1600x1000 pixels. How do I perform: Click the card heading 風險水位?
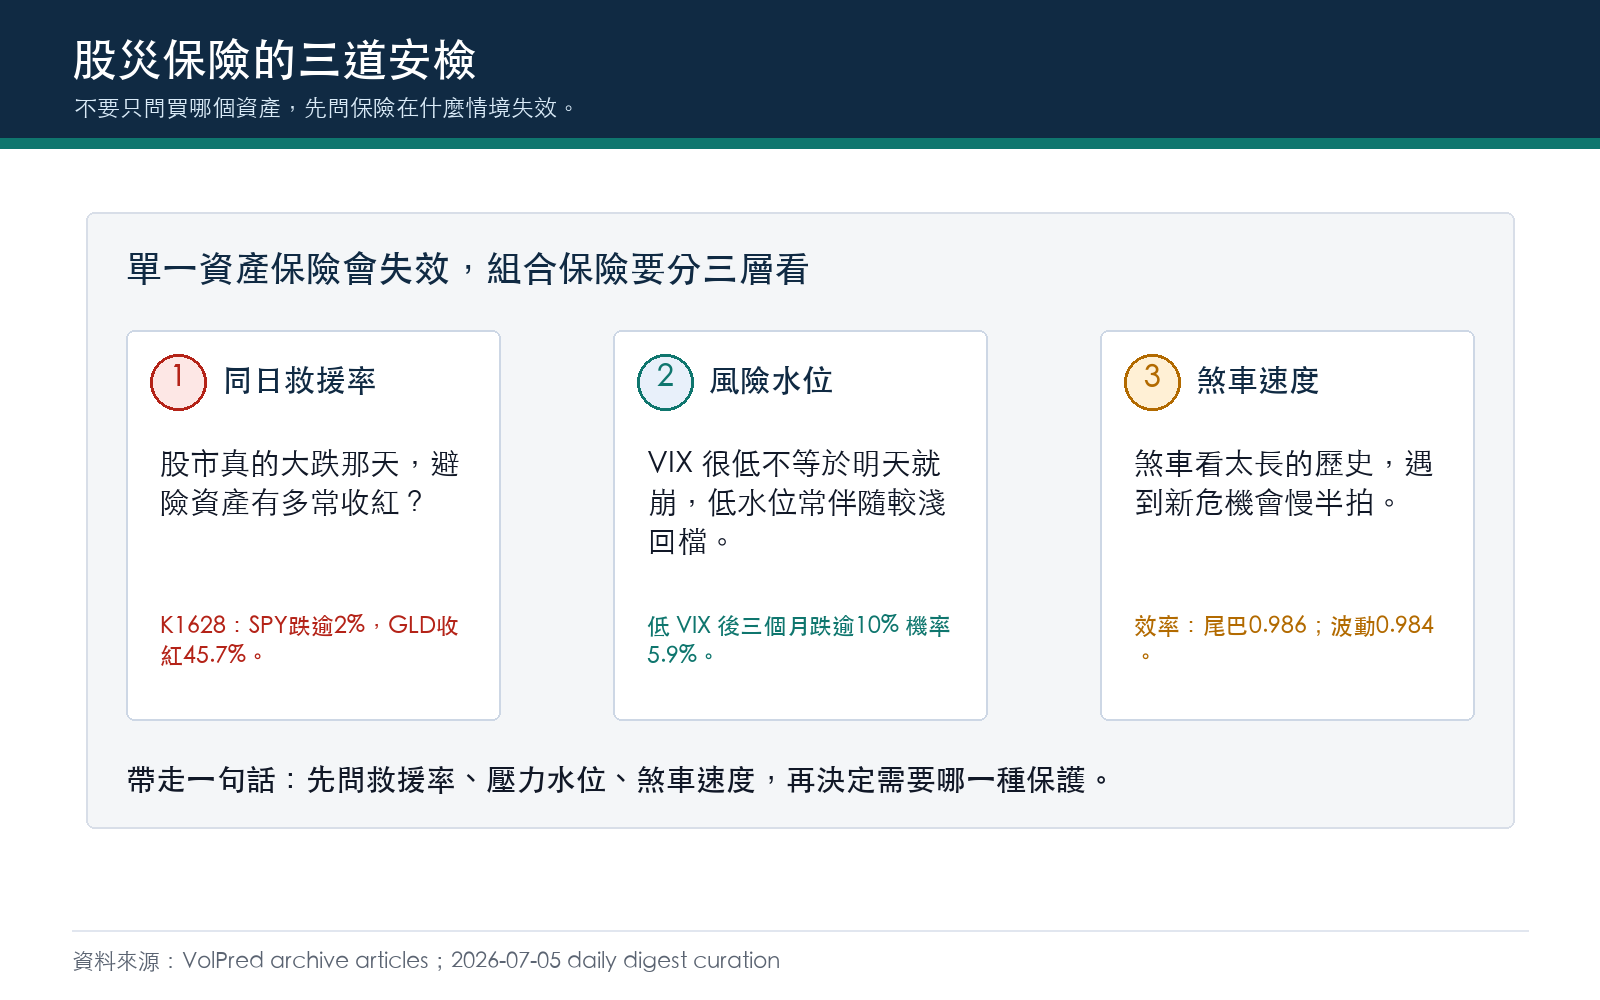click(x=771, y=381)
